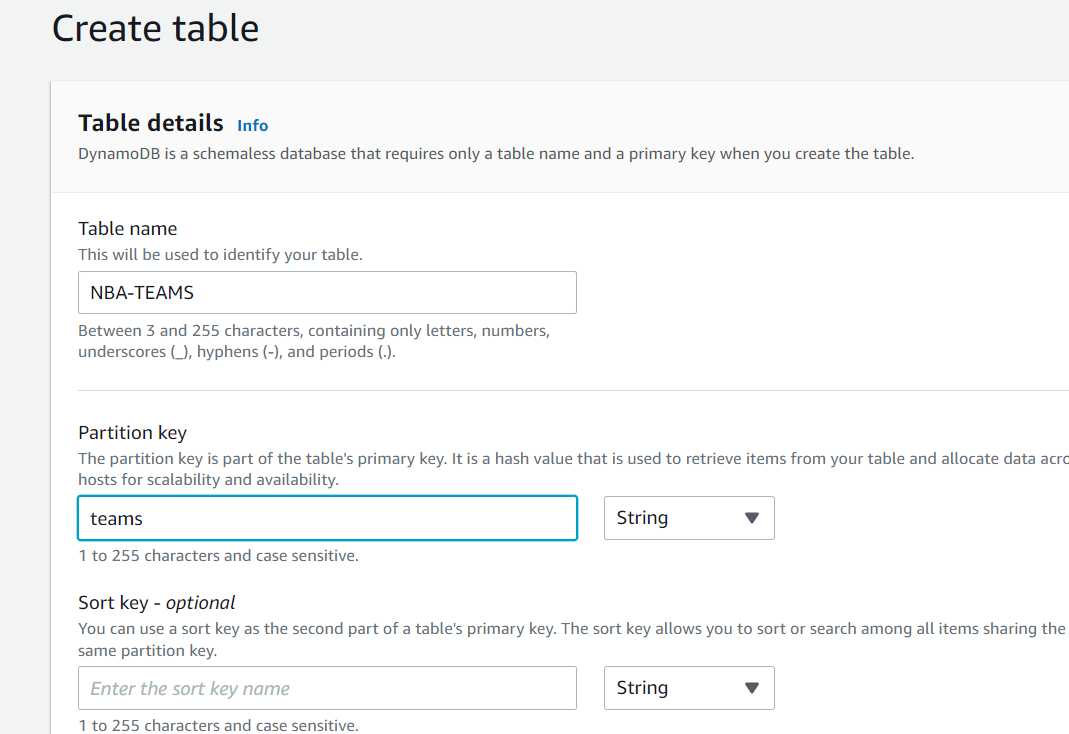Click the Table details section header
The height and width of the screenshot is (734, 1069).
coord(150,123)
